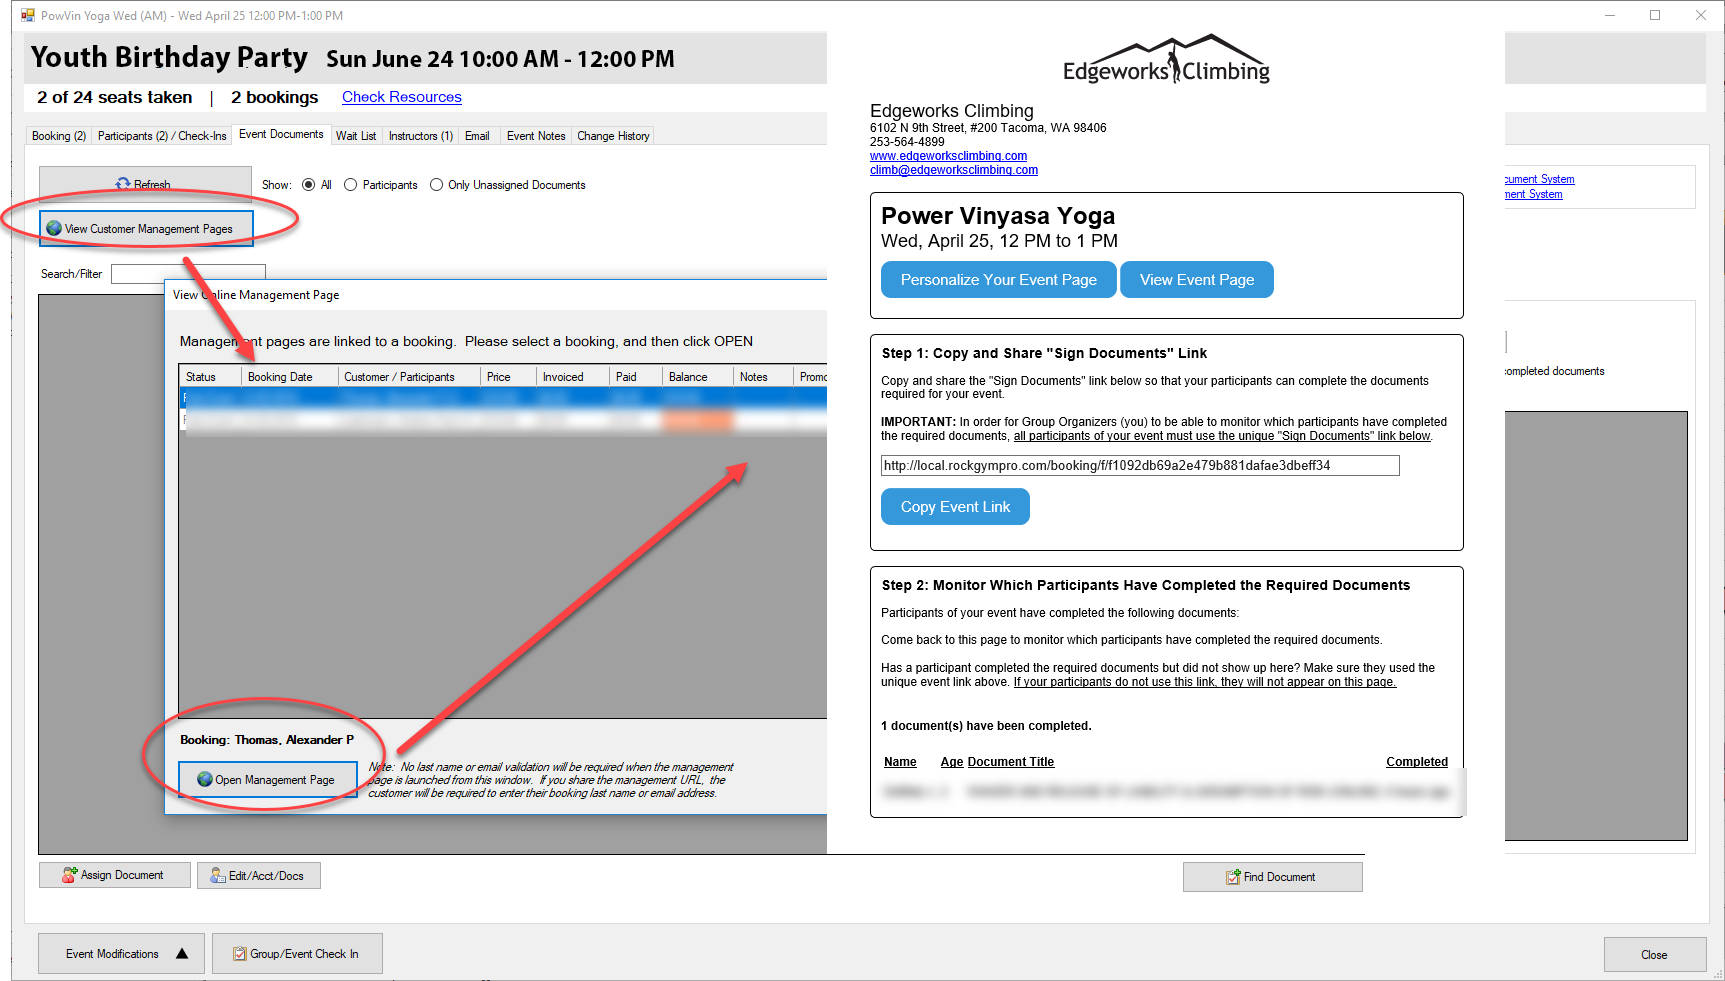Open View Customer Management Pages

pos(146,229)
